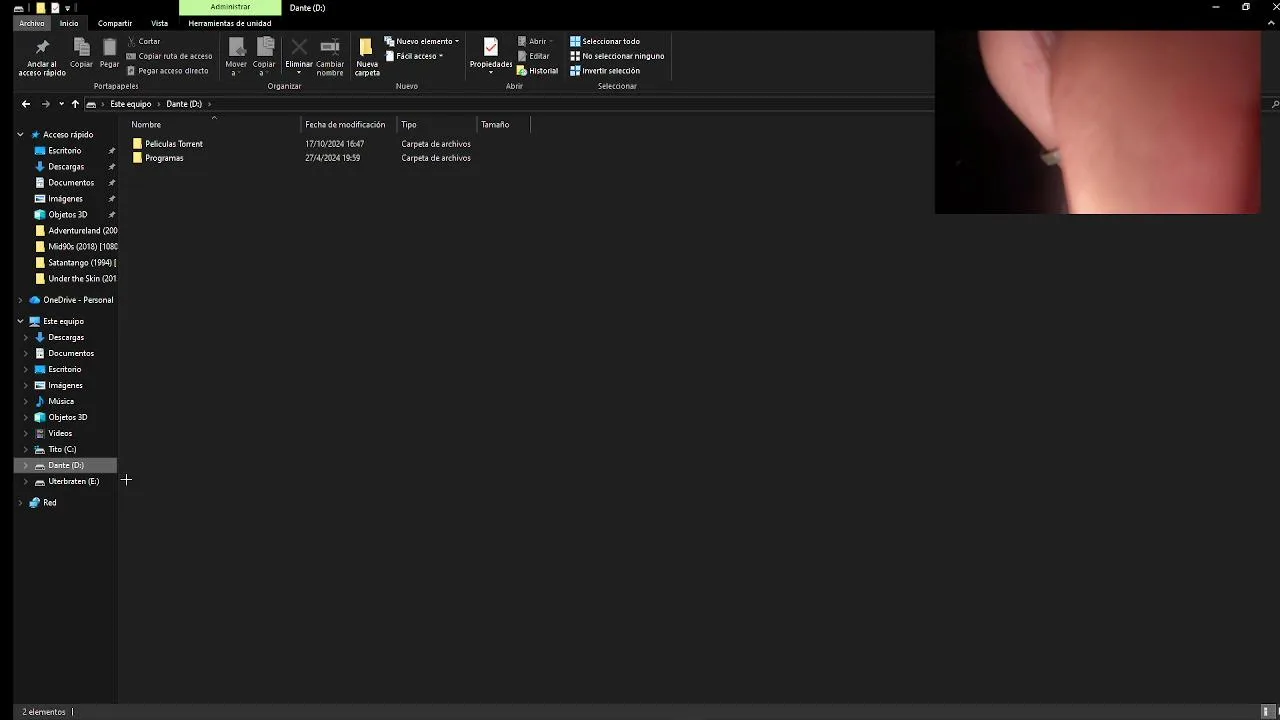The width and height of the screenshot is (1280, 720).
Task: Select the Uterbraten (E:) drive
Action: pyautogui.click(x=73, y=481)
